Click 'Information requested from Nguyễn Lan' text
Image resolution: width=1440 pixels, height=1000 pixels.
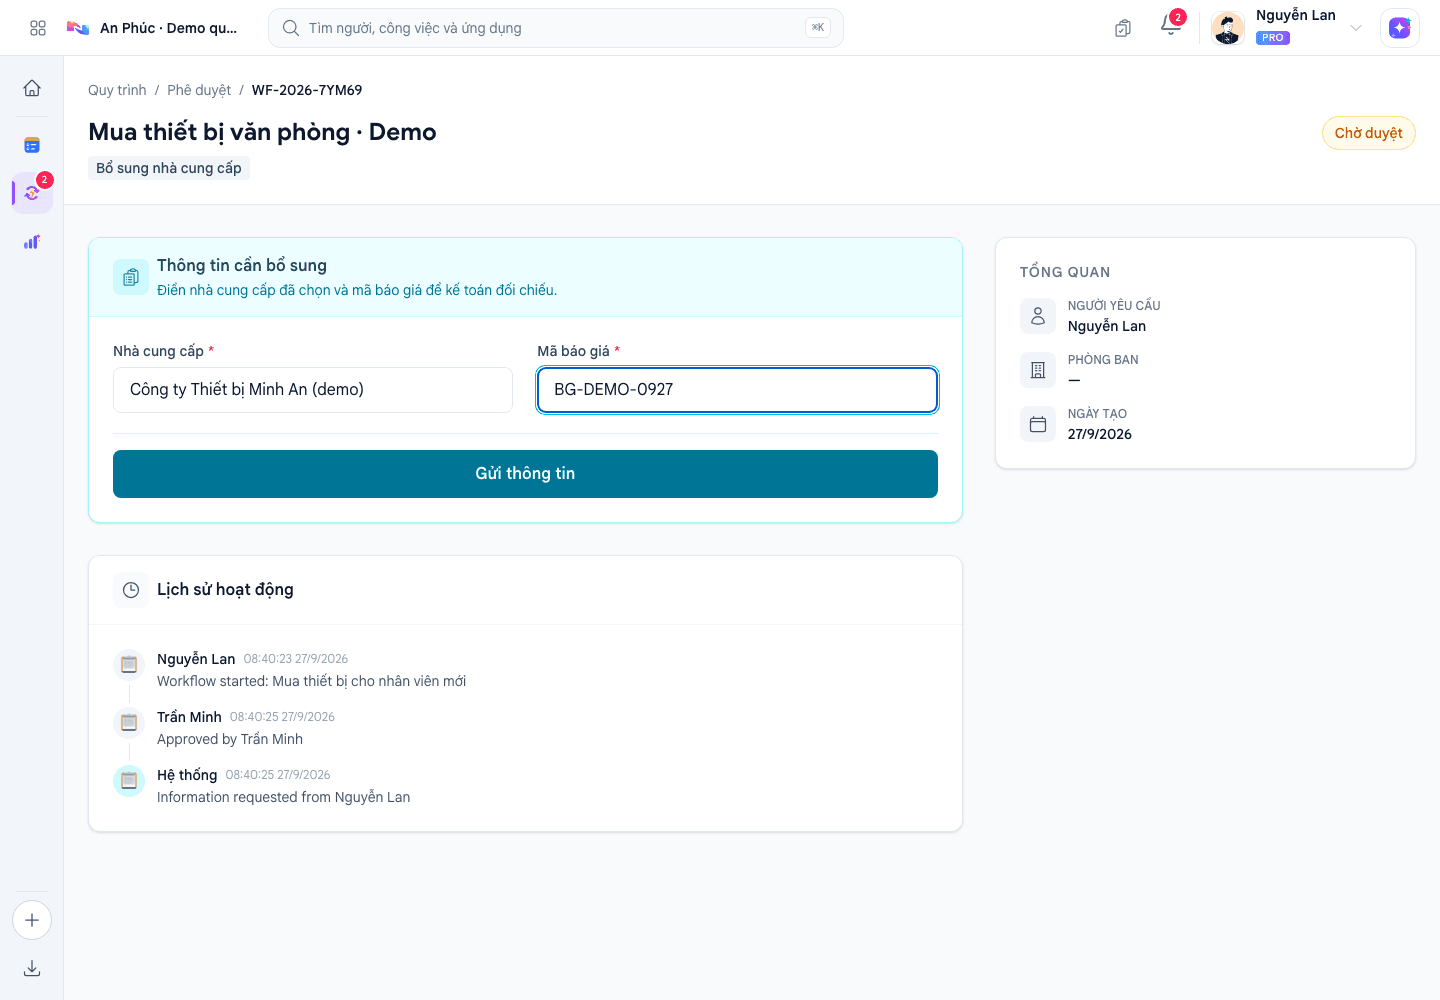pyautogui.click(x=284, y=797)
